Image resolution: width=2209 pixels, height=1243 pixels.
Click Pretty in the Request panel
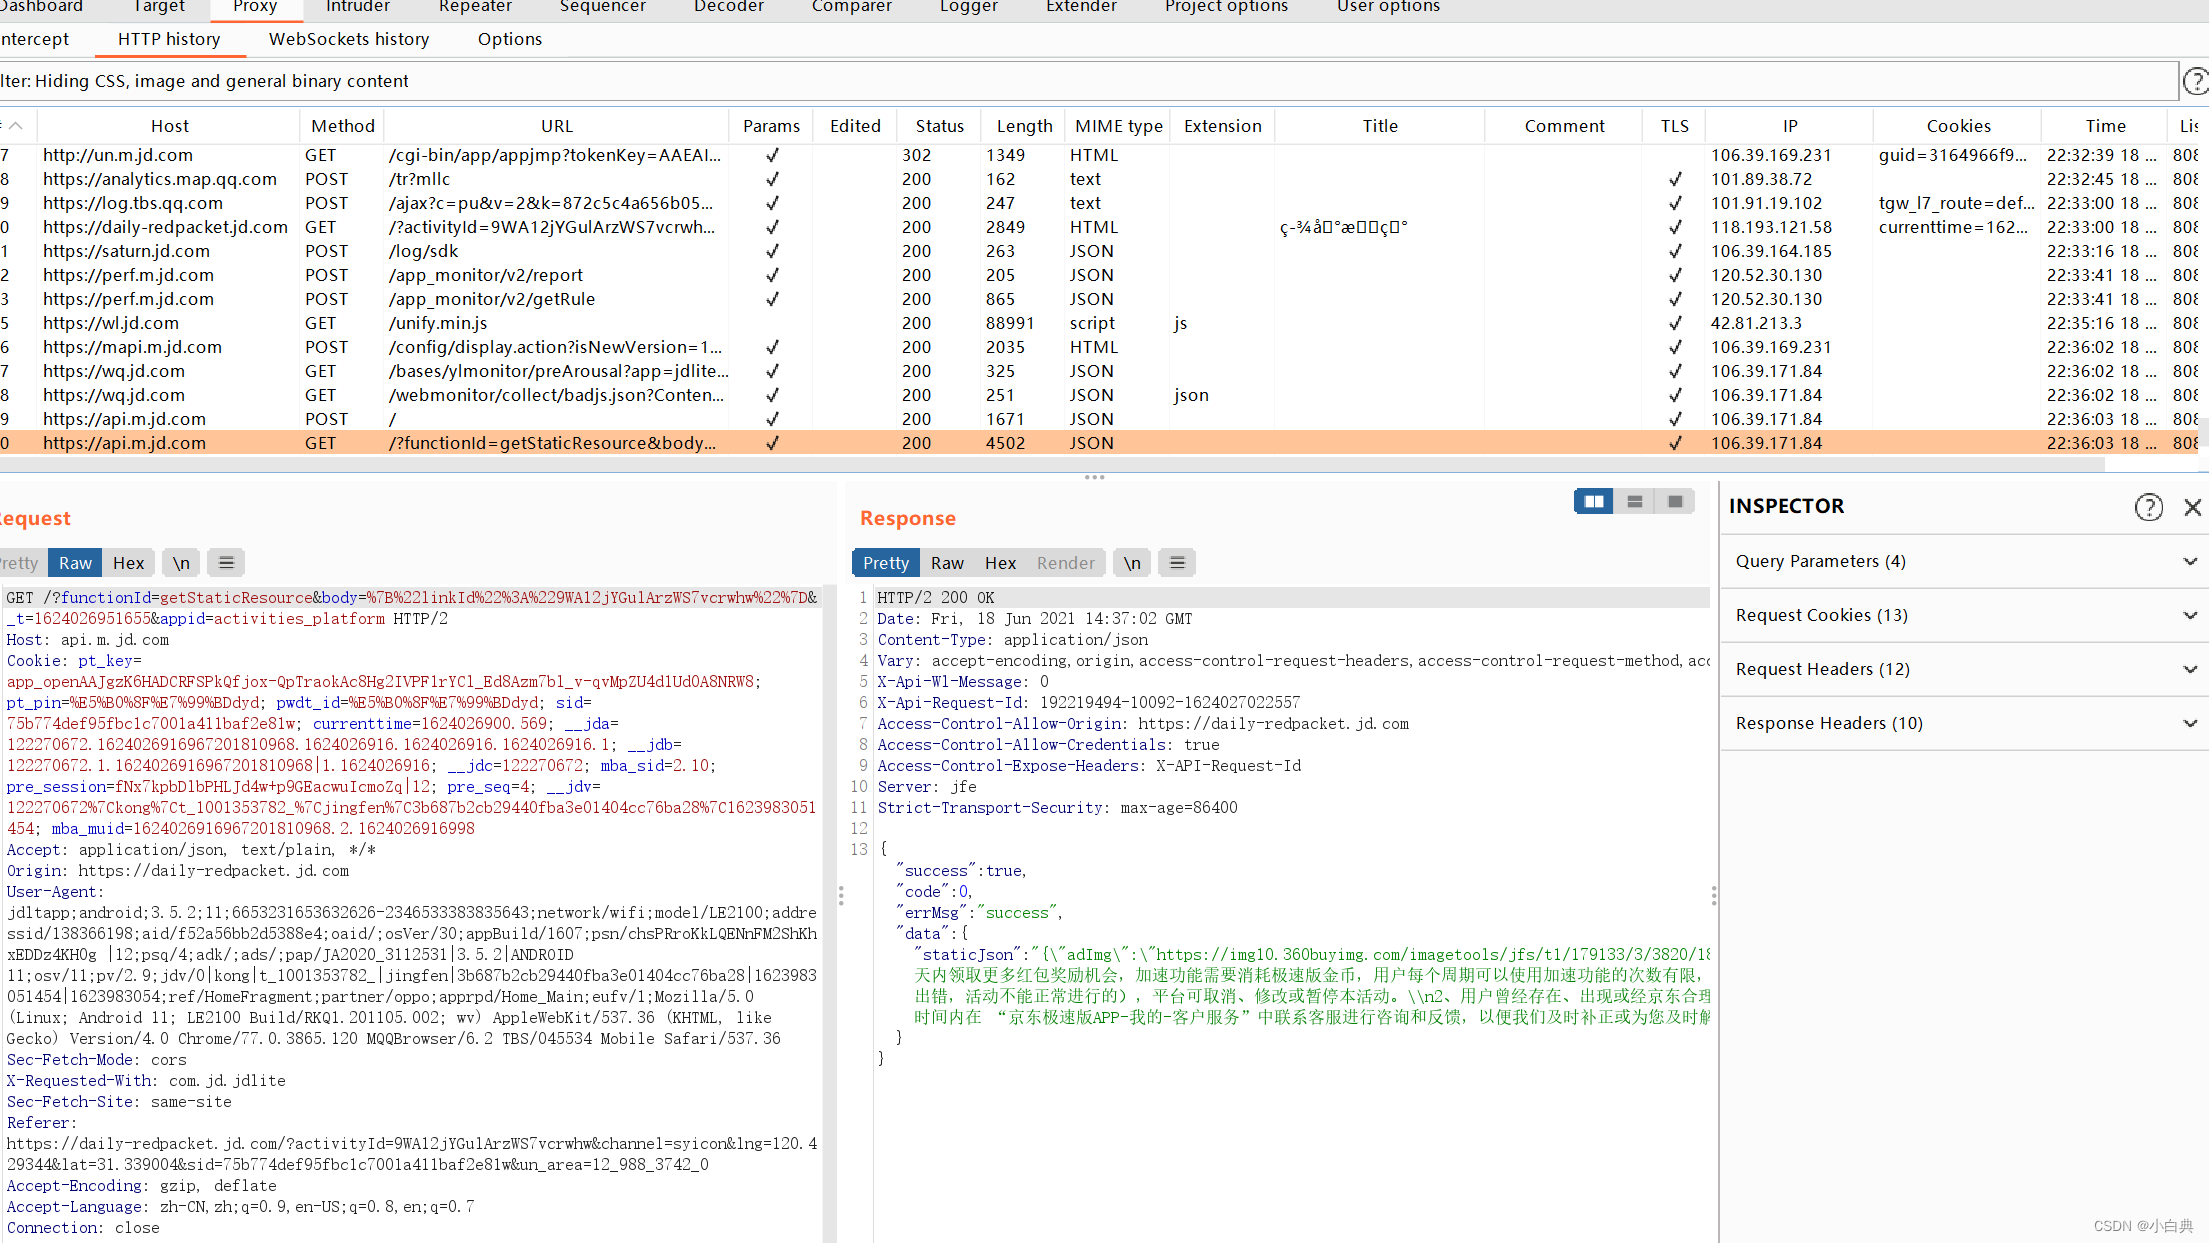(x=20, y=562)
